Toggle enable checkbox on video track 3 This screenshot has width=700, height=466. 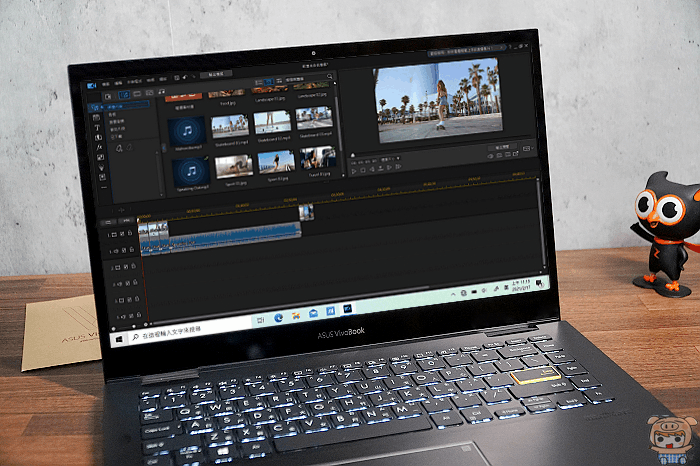[129, 300]
